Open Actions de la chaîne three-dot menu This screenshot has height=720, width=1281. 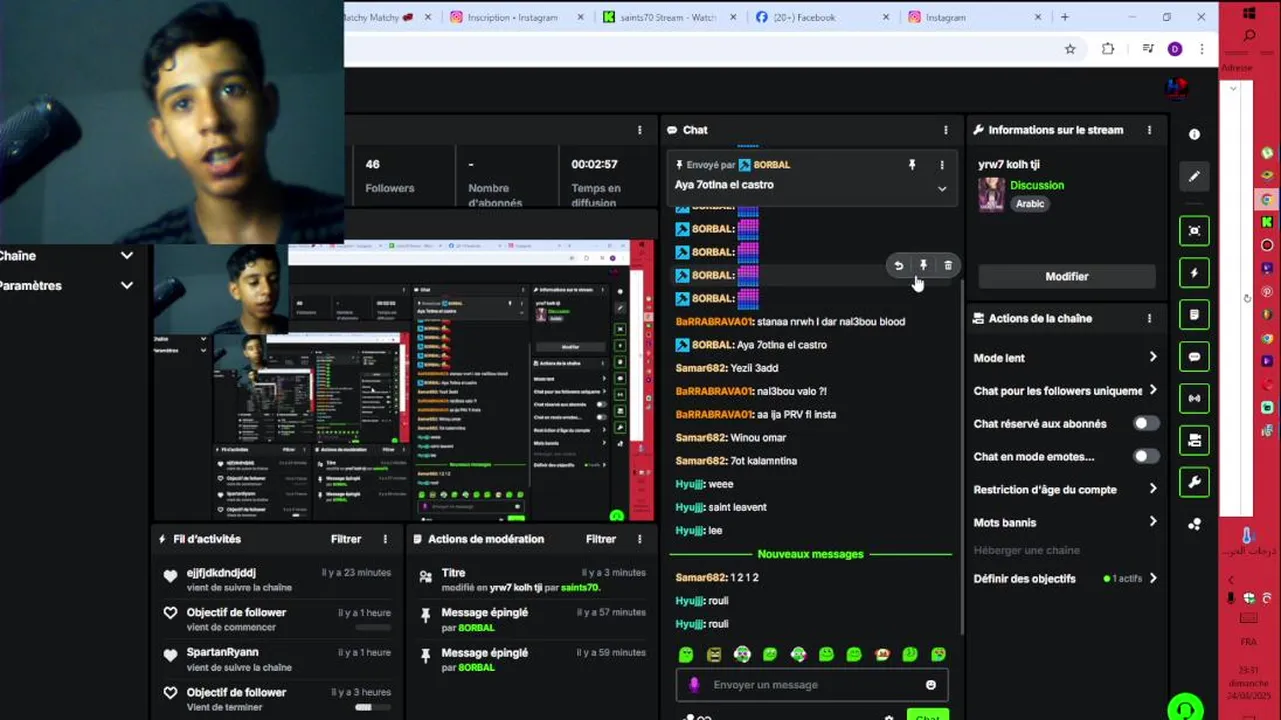click(x=1150, y=318)
